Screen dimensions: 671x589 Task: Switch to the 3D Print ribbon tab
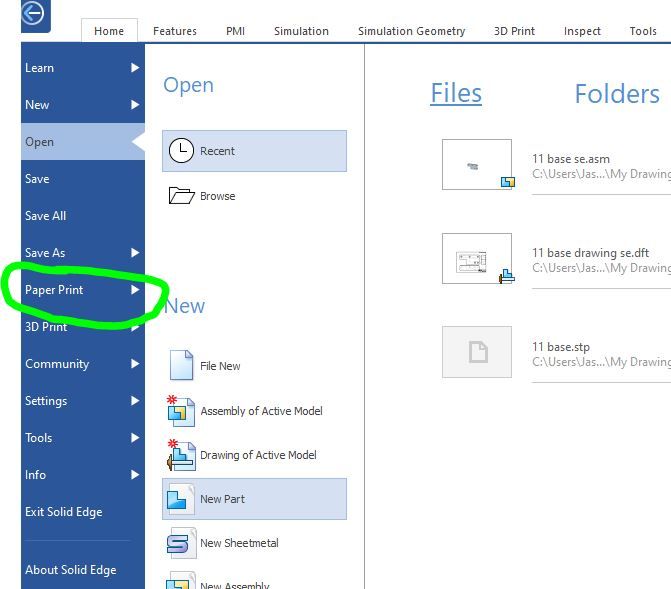(x=514, y=31)
